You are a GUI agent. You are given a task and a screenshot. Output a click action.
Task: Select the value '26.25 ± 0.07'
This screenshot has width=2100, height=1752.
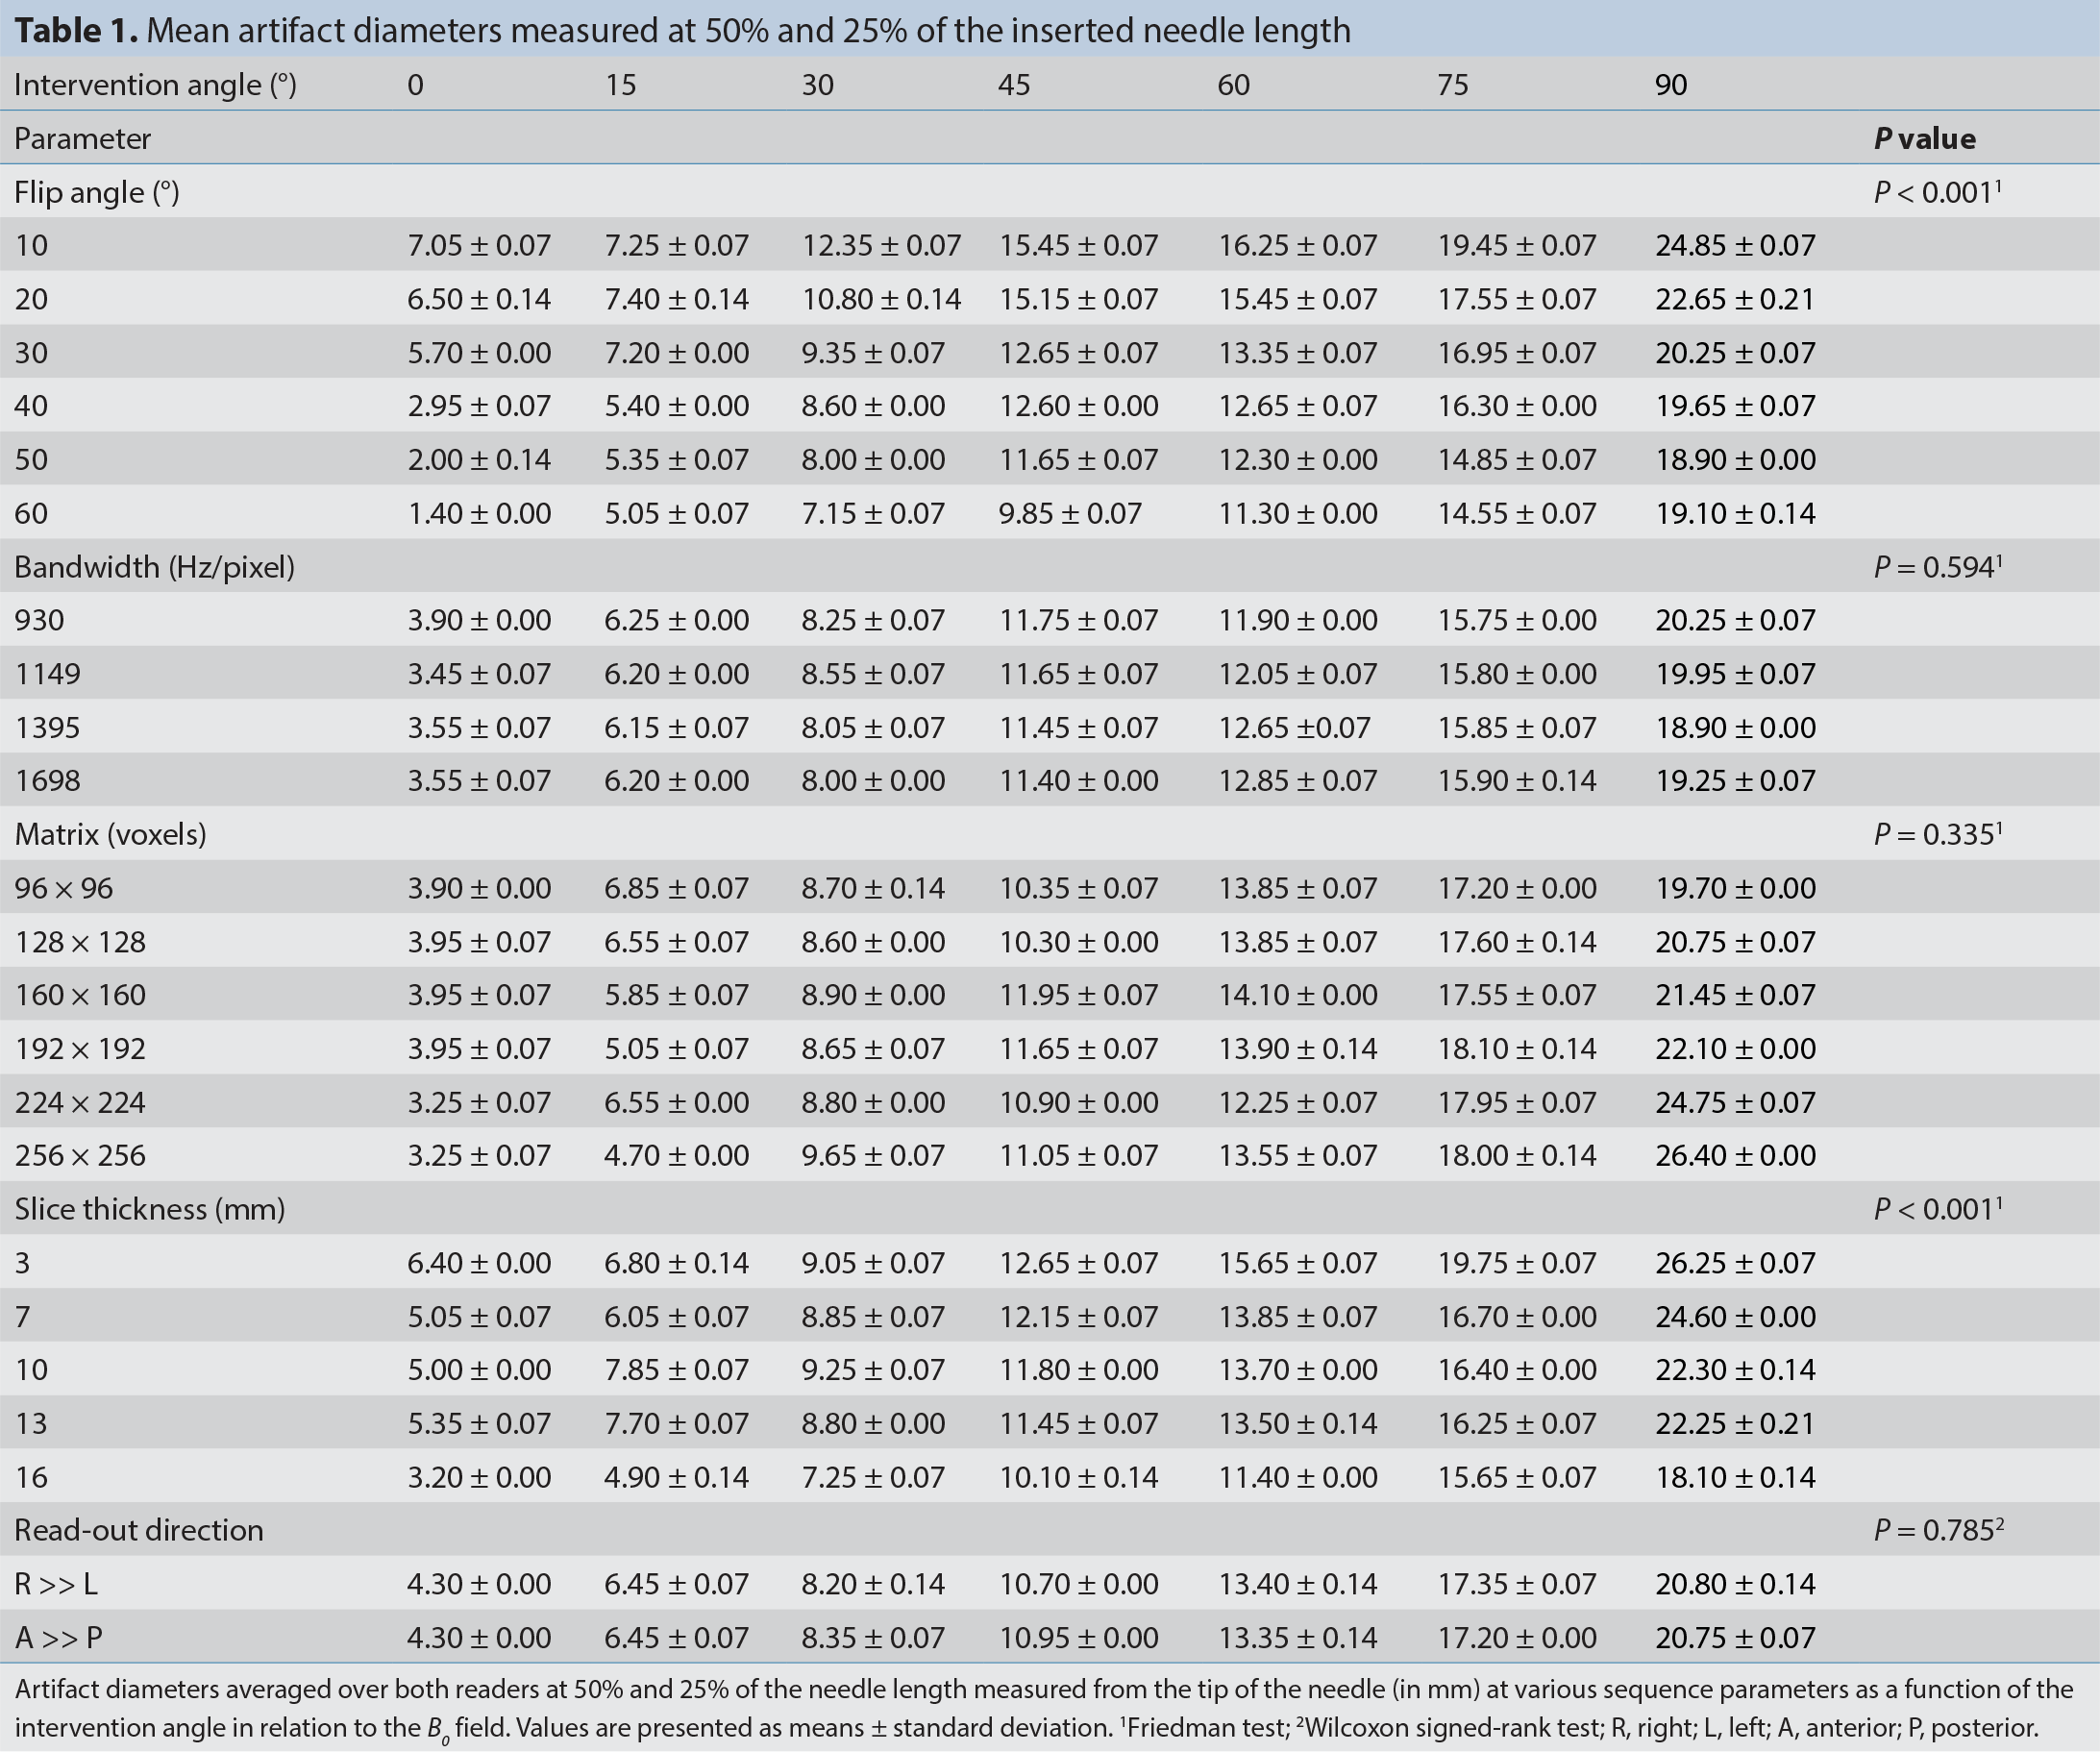(x=1735, y=1264)
